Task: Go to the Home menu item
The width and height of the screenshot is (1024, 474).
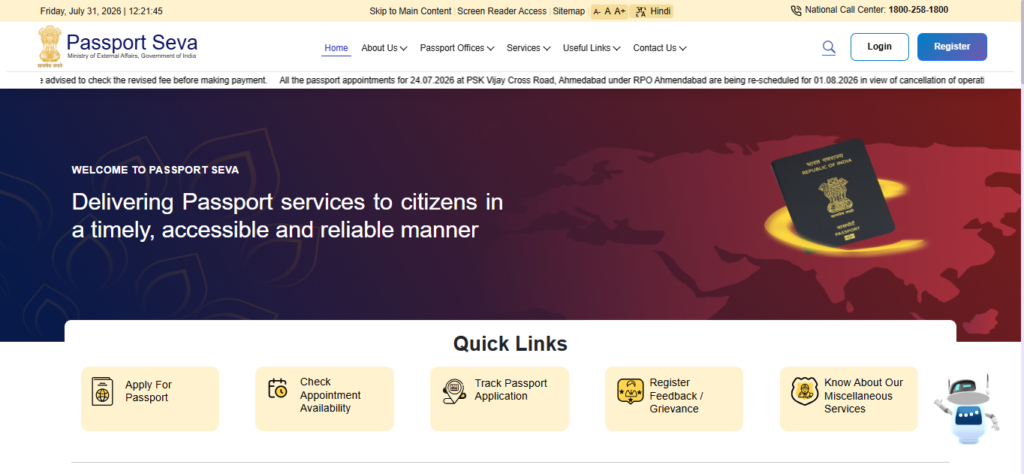Action: point(336,48)
